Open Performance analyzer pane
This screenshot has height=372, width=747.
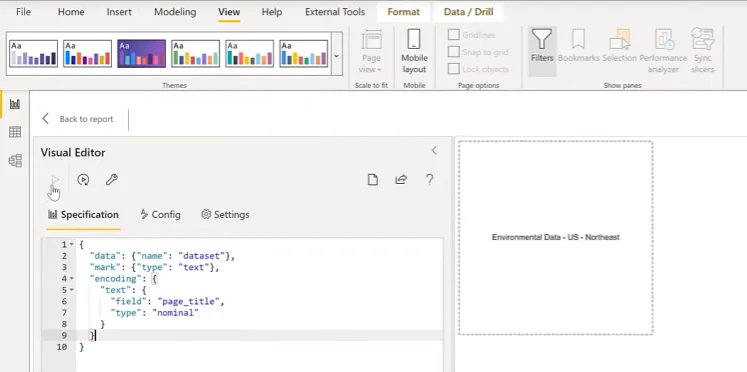(663, 51)
